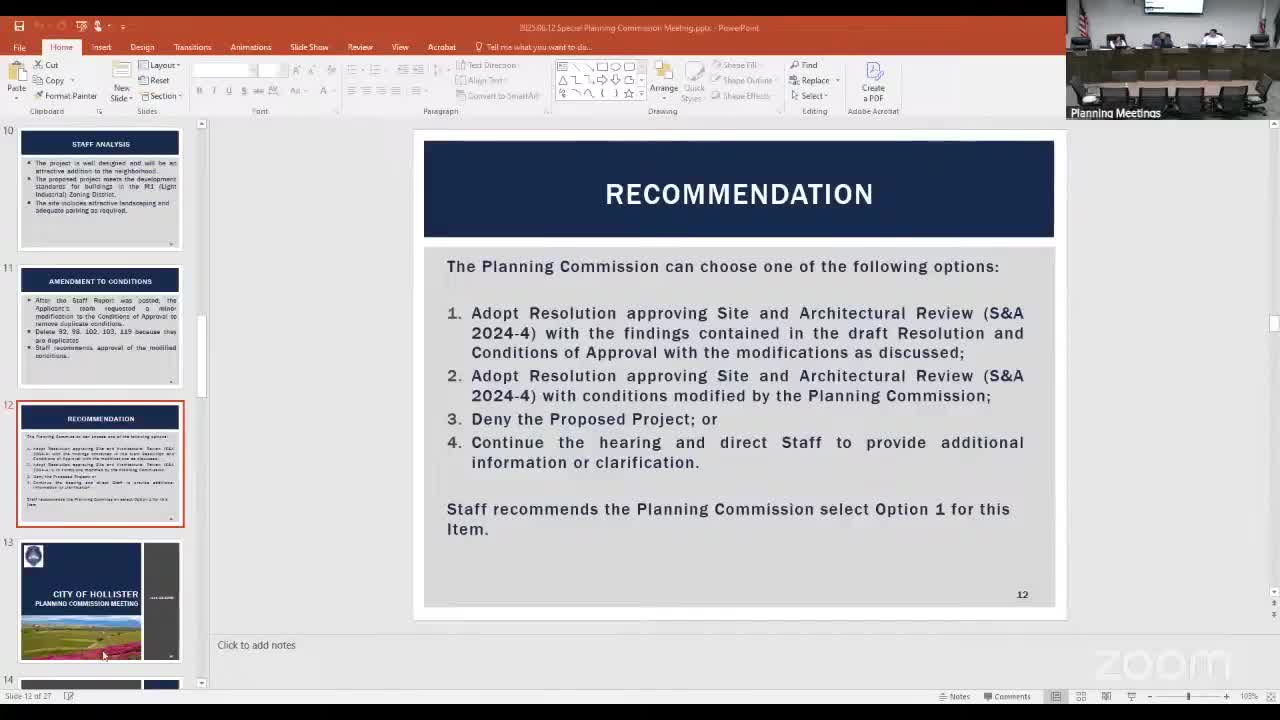Toggle Underline formatting
The height and width of the screenshot is (720, 1280).
[228, 91]
